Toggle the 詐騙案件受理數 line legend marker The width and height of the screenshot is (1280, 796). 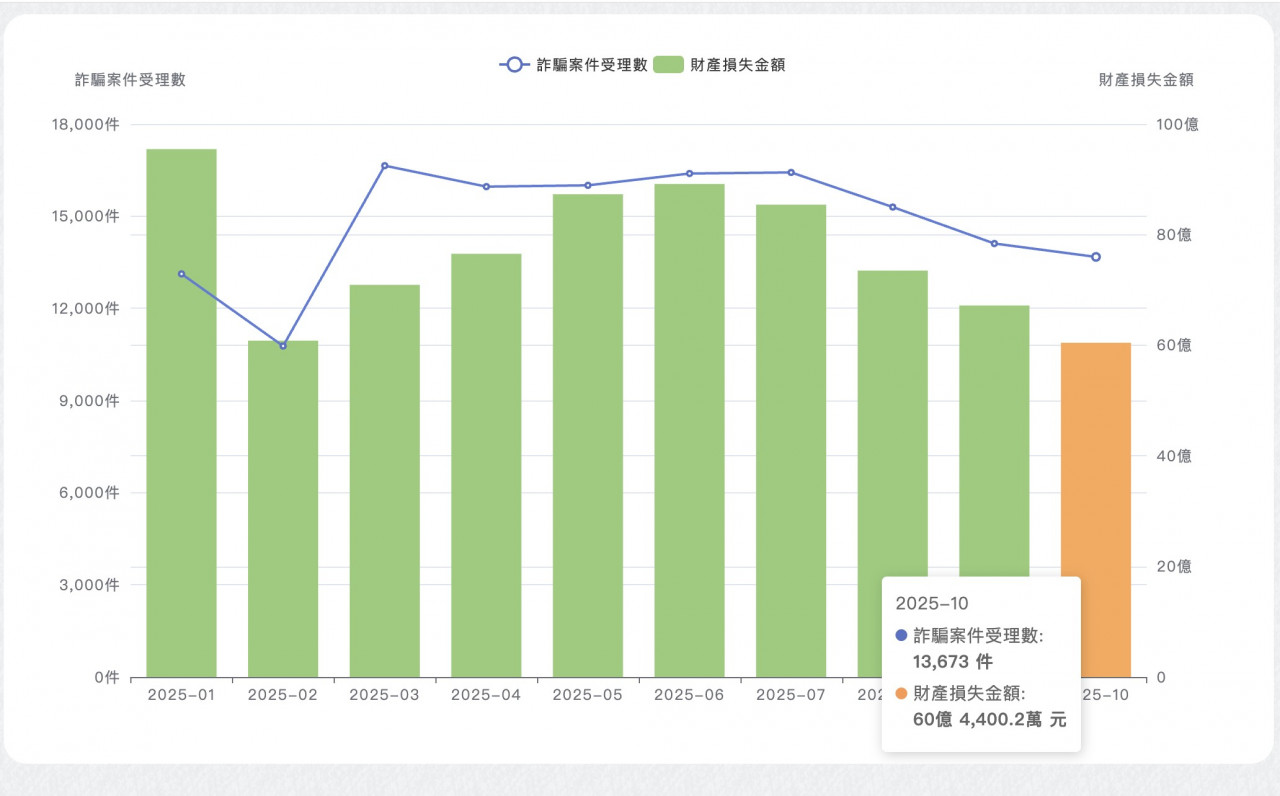click(514, 65)
